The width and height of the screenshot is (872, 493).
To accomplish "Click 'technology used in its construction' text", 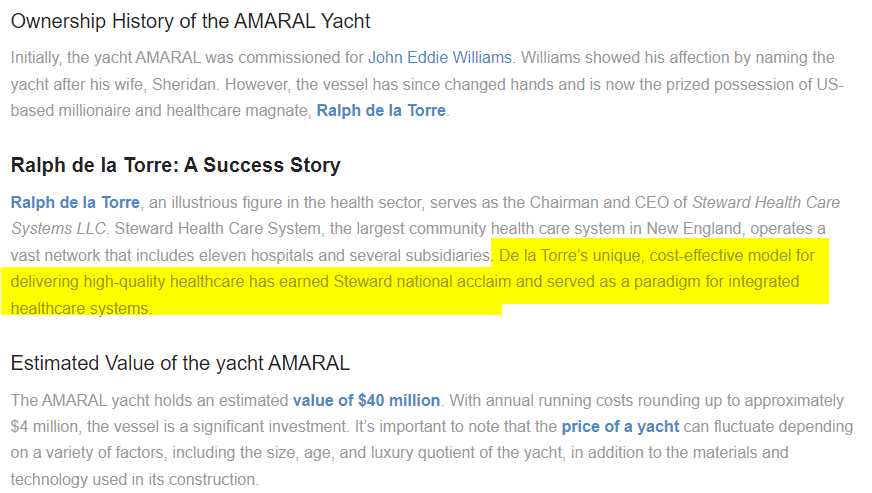I will coord(134,479).
